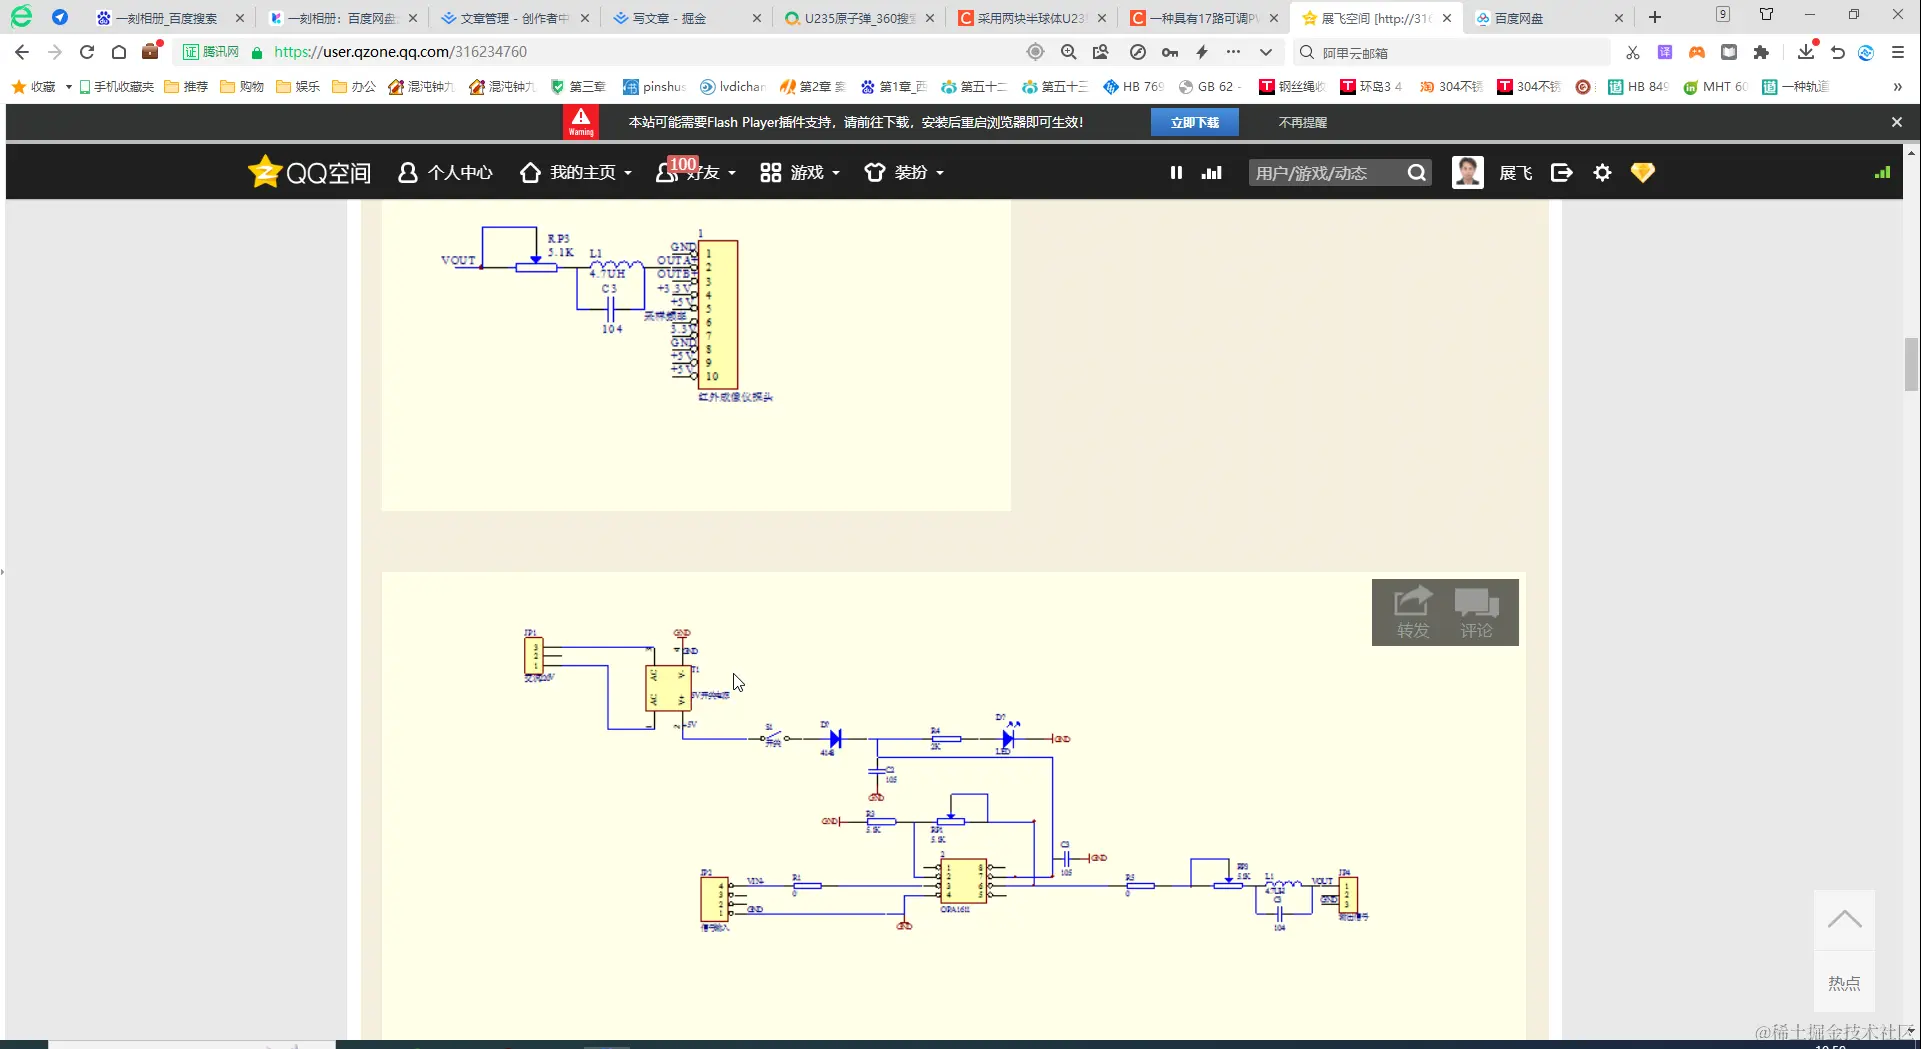Click the undo closed-tab arrow icon

[1837, 52]
